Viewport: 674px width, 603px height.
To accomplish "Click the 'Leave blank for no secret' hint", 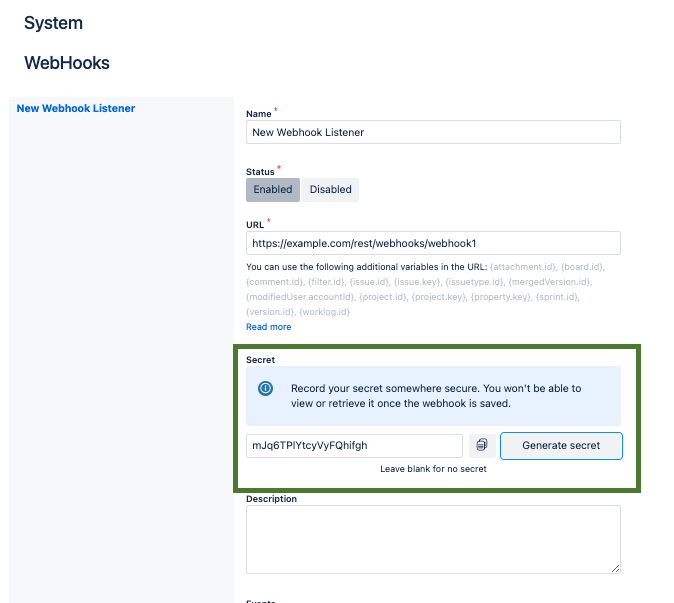I will 433,469.
